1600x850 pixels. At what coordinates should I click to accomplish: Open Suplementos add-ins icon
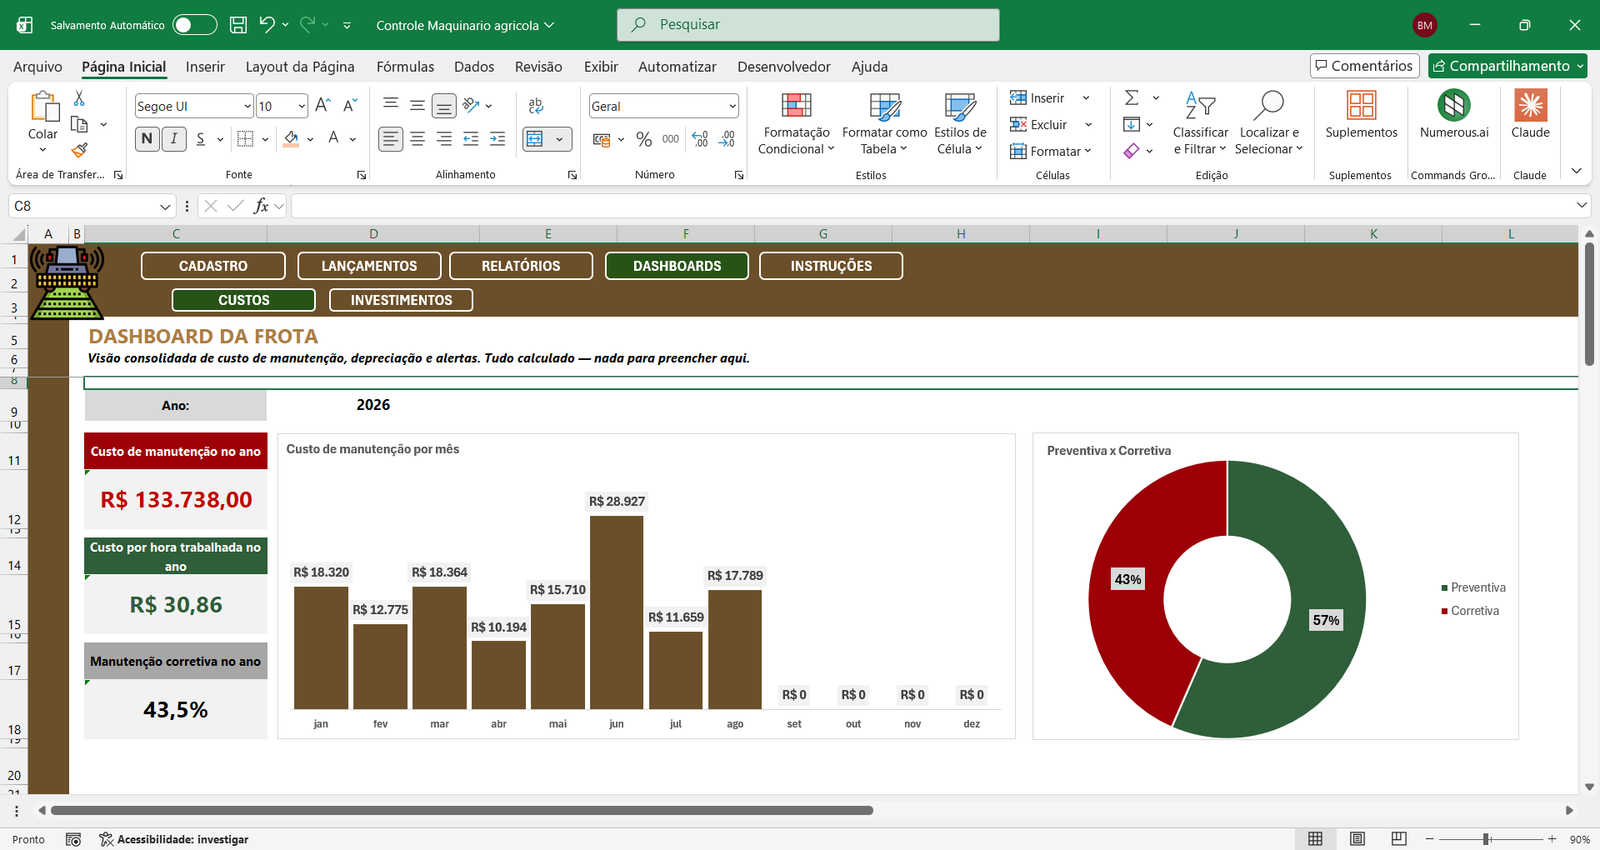pos(1361,105)
